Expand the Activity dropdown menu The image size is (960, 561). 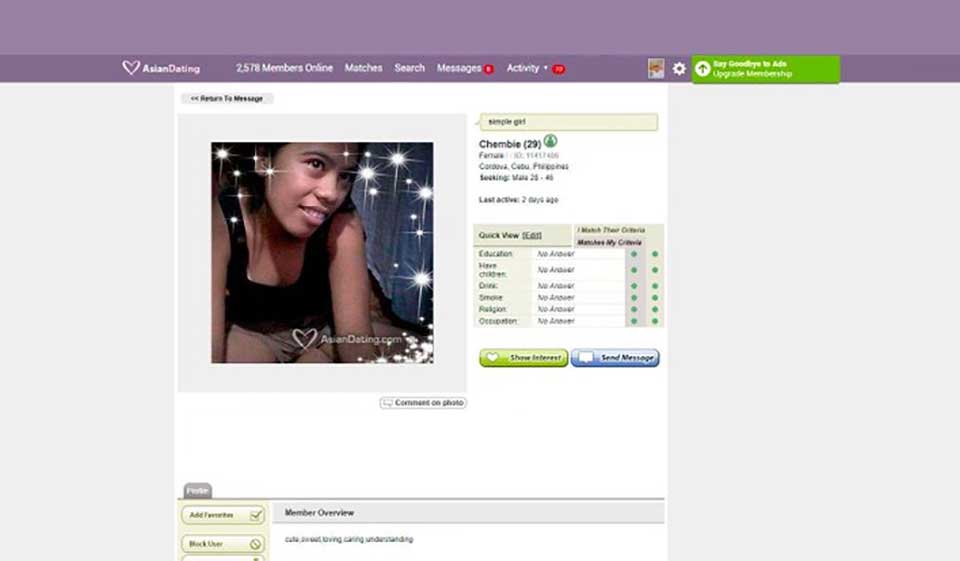(x=545, y=68)
